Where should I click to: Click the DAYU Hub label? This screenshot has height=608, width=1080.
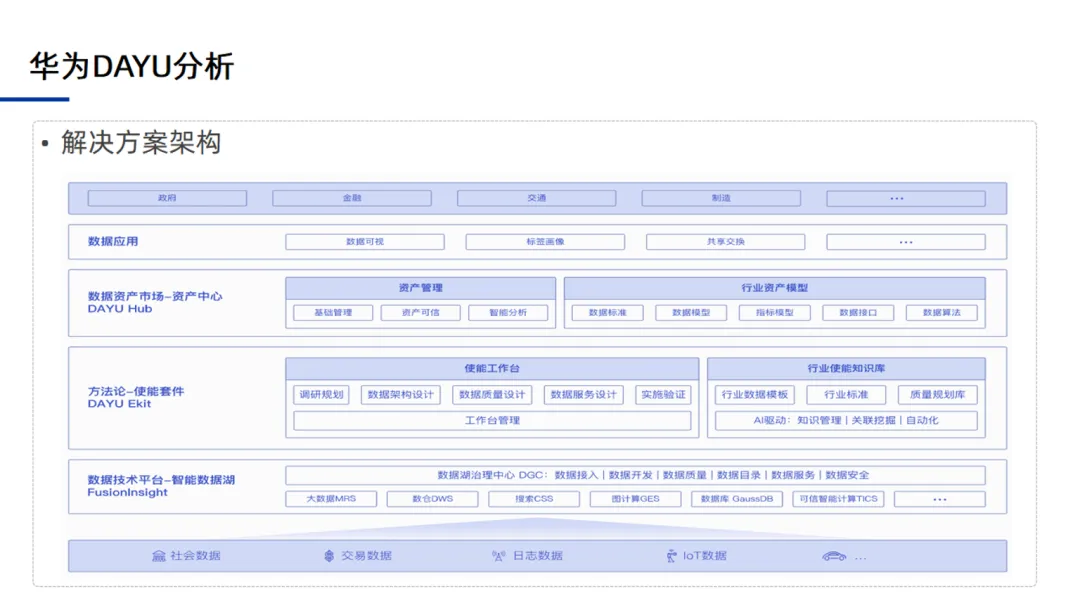[120, 309]
